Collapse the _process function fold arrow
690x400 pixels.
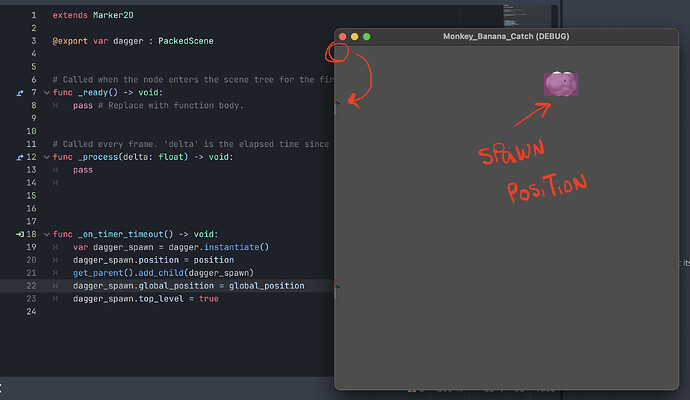tap(47, 157)
